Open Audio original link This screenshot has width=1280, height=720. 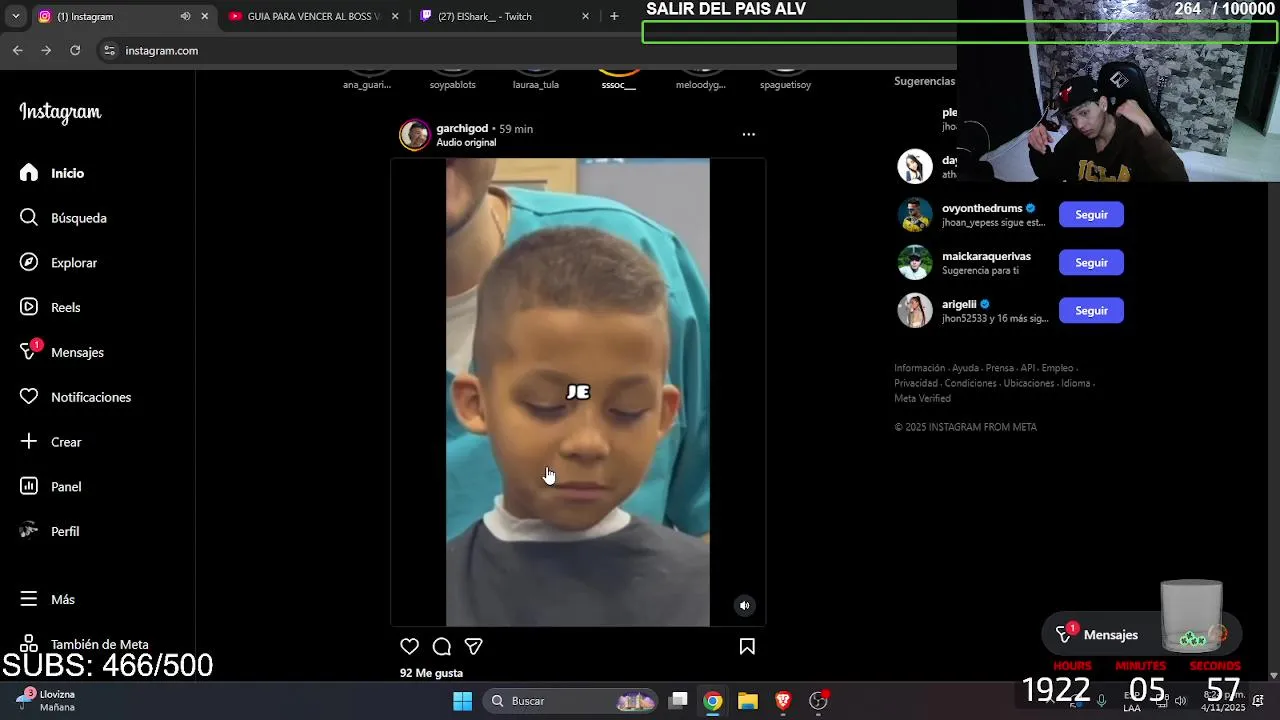(x=466, y=142)
